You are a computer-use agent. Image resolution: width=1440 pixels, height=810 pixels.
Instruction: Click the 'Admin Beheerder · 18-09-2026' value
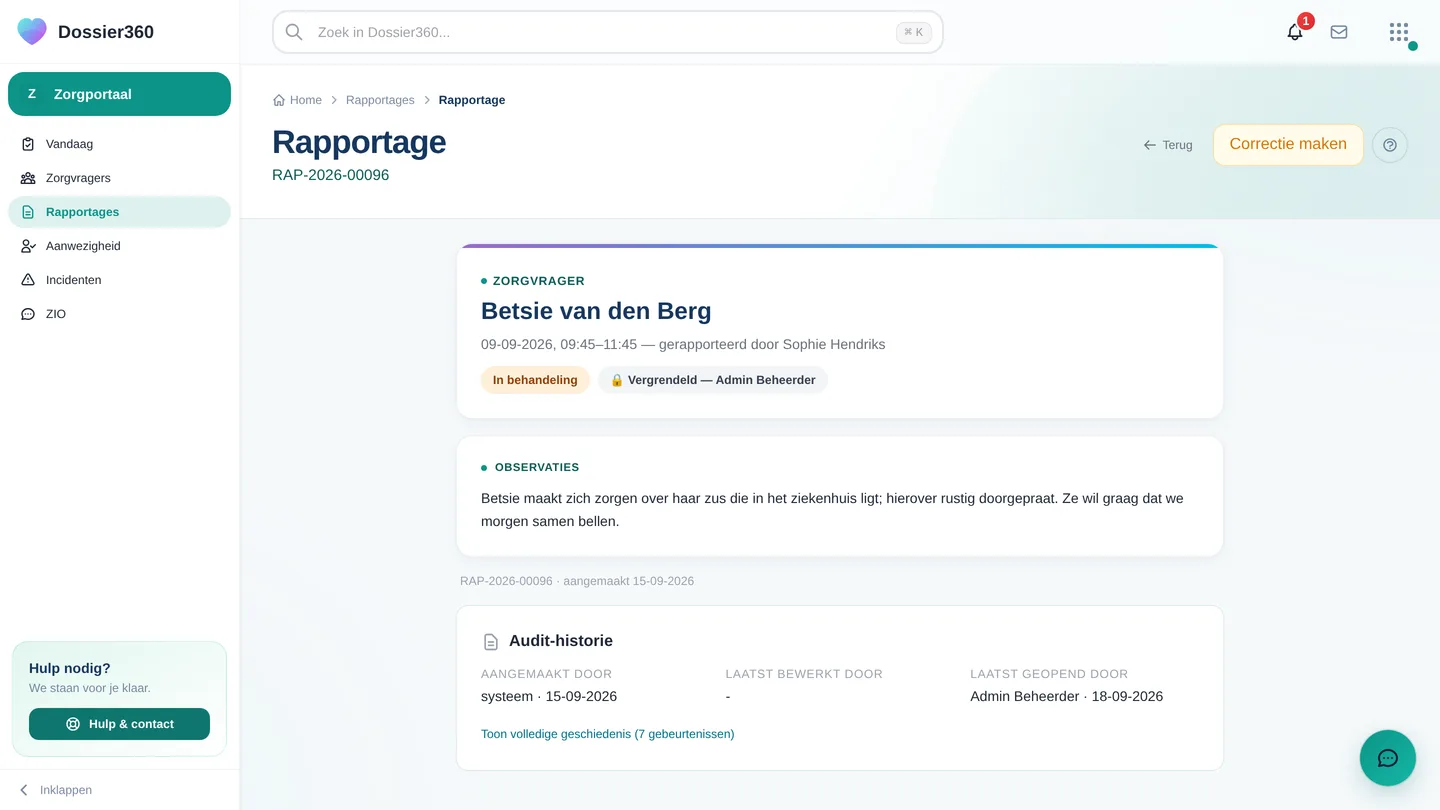tap(1067, 696)
